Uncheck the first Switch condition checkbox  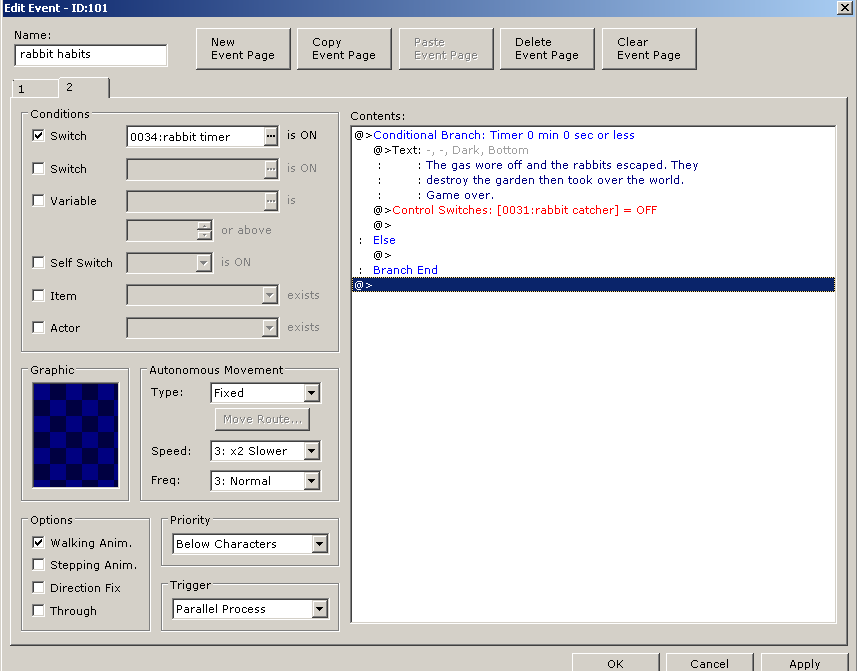tap(39, 136)
